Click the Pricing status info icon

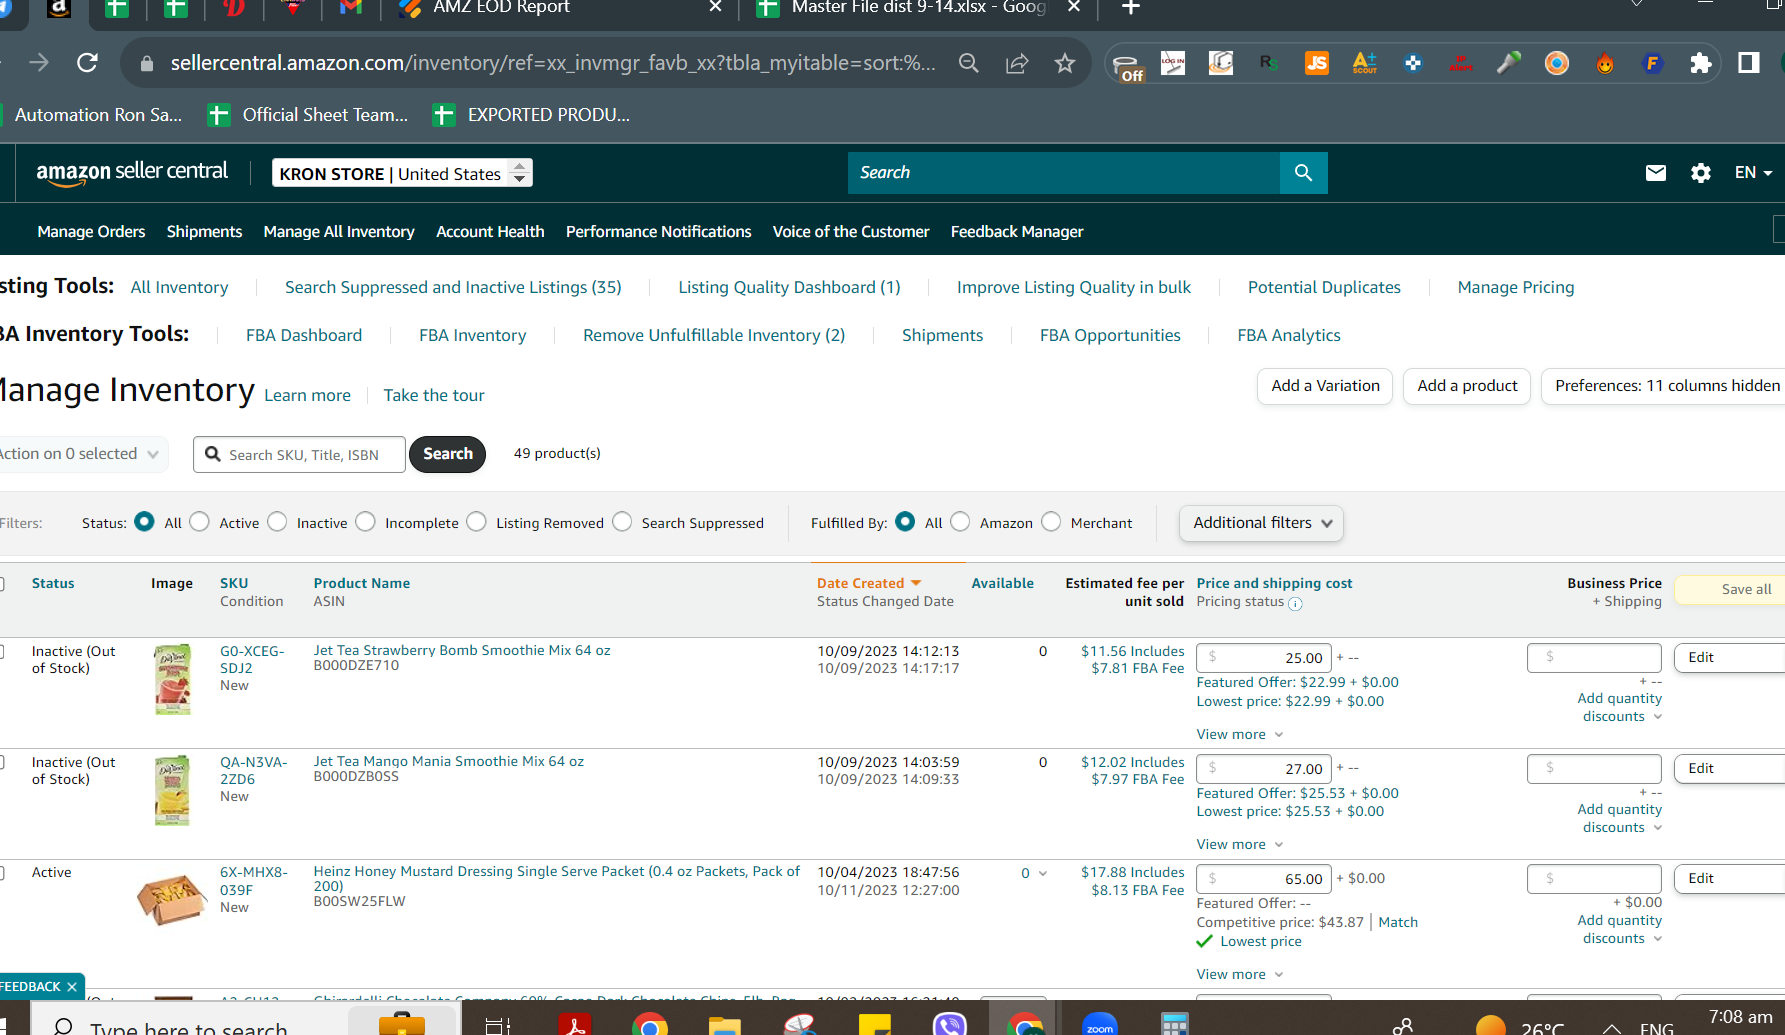point(1295,603)
